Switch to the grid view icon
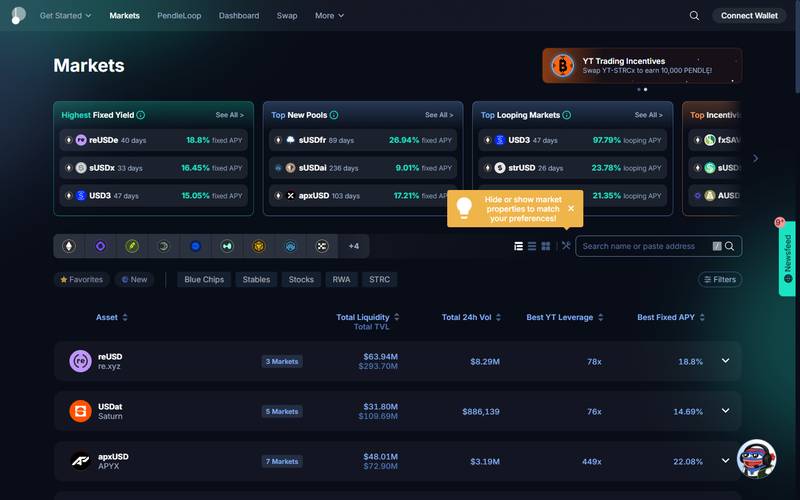The width and height of the screenshot is (800, 500). (x=546, y=246)
